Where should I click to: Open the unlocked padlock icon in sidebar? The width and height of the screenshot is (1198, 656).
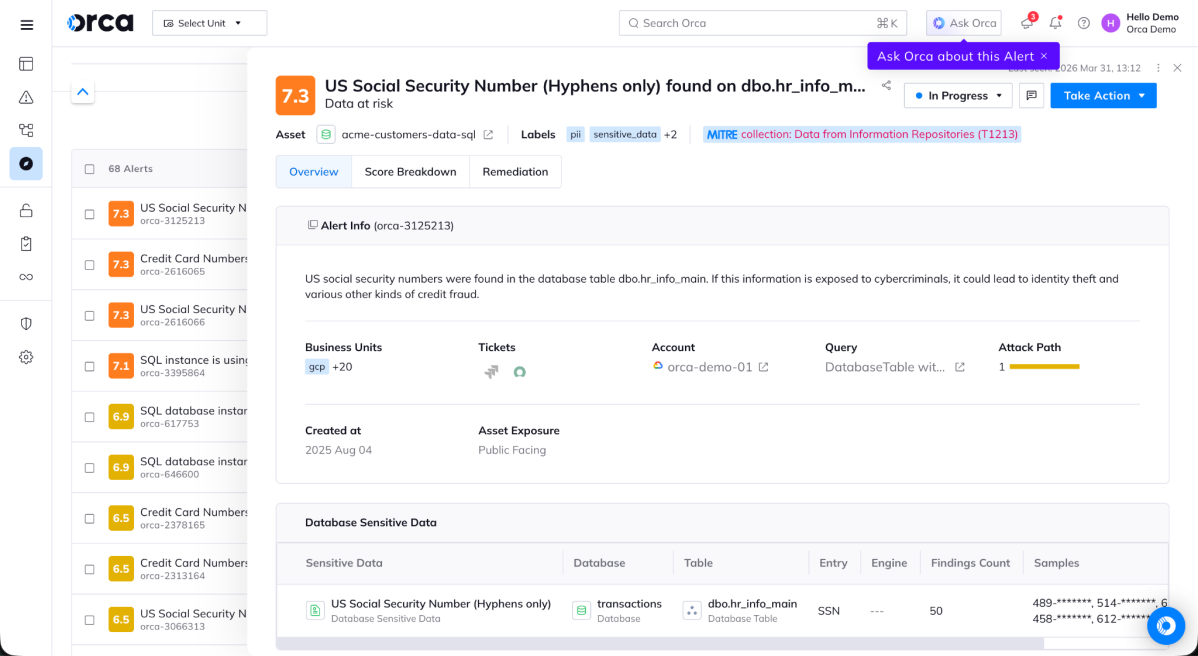click(26, 210)
